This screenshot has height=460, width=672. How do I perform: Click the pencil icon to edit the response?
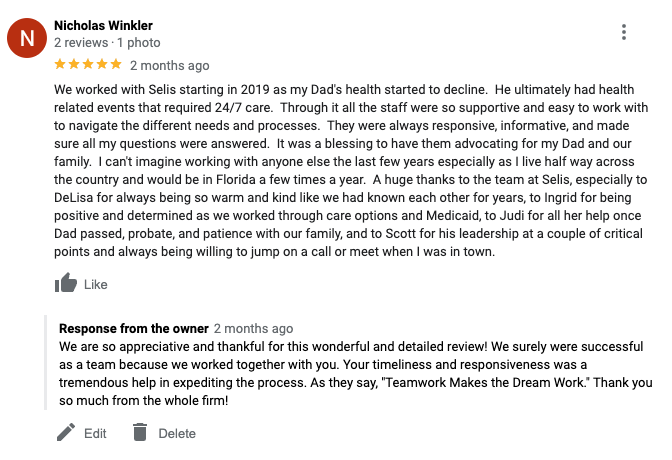66,433
